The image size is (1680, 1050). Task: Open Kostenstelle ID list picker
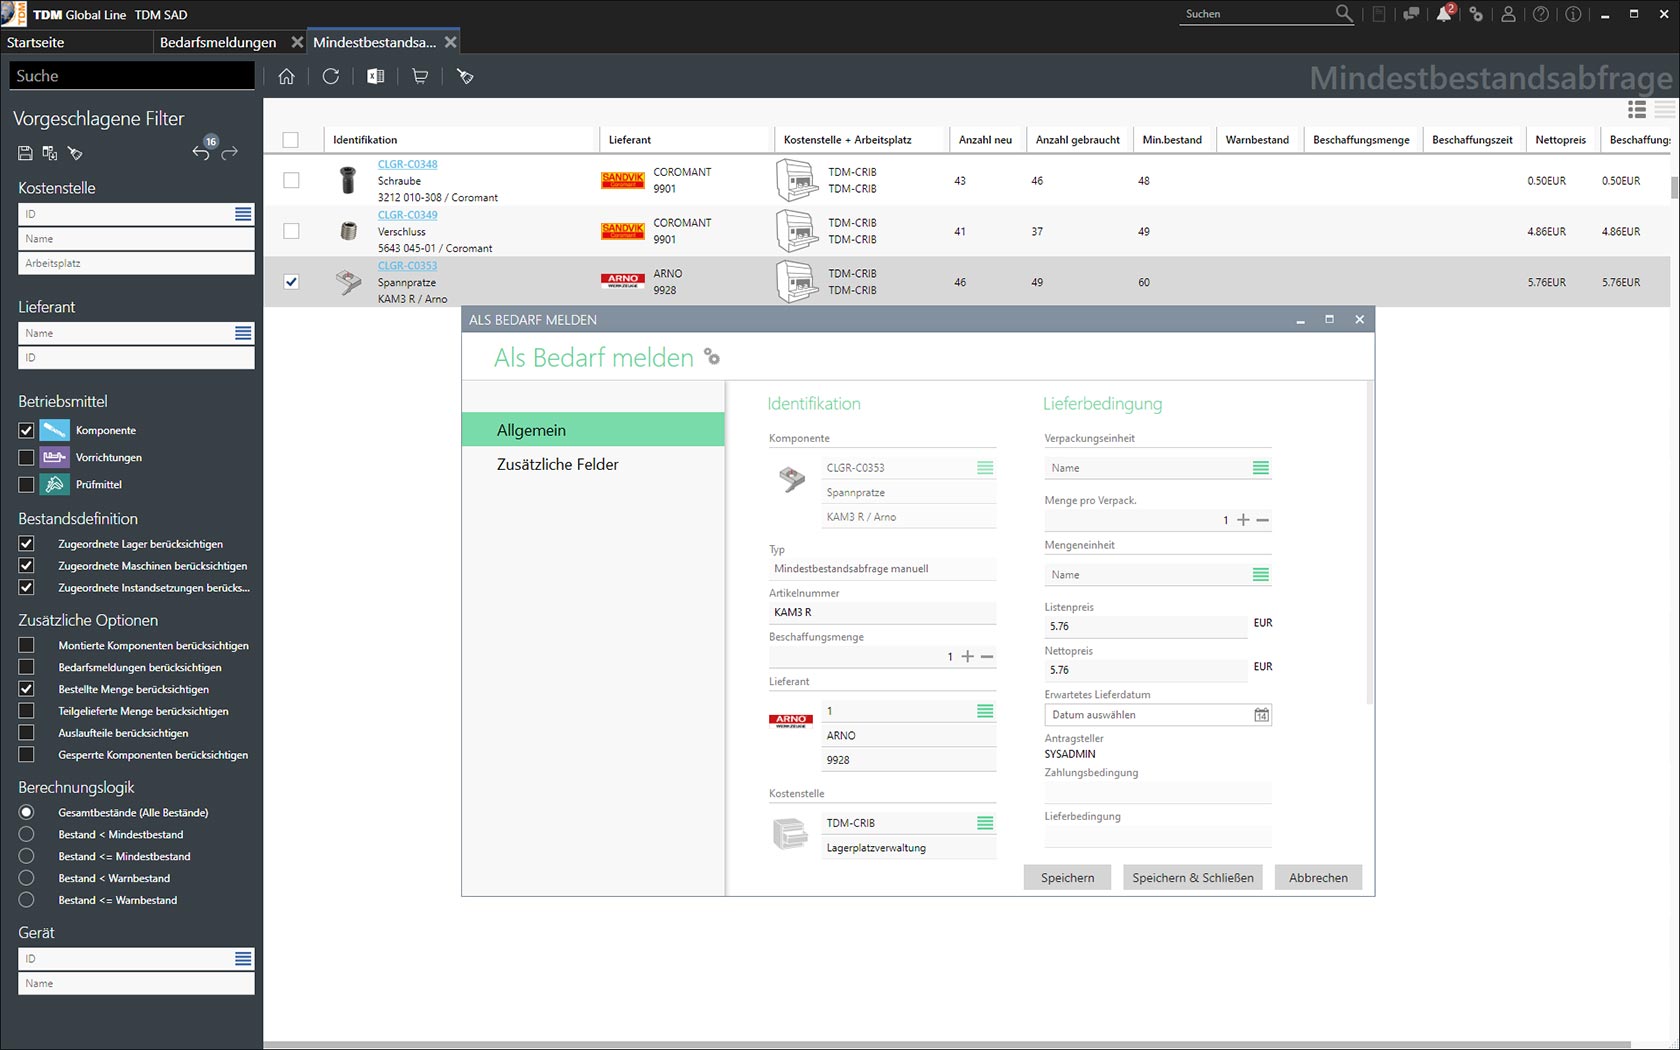click(243, 214)
